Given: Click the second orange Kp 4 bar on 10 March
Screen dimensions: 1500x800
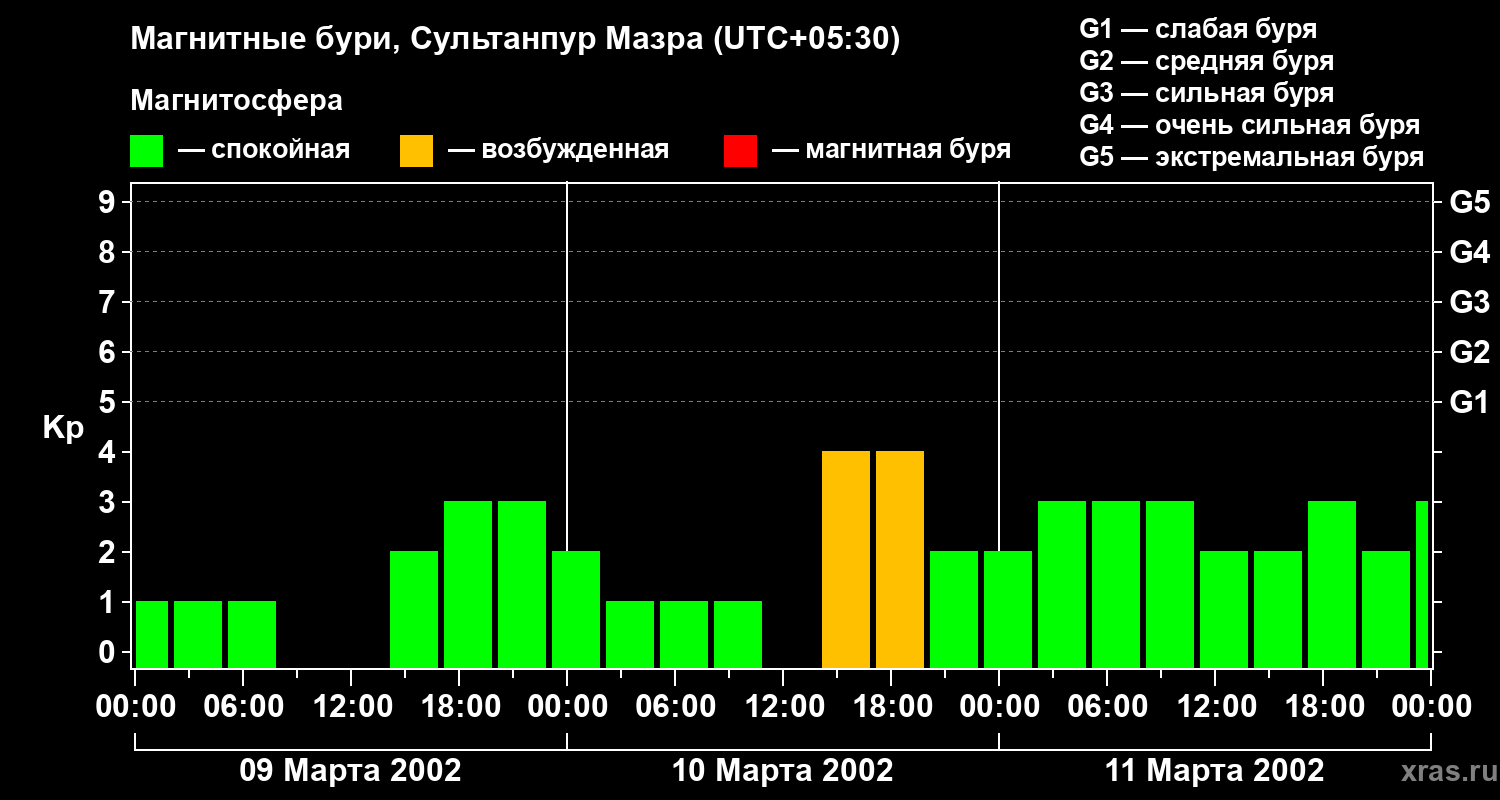Looking at the screenshot, I should [900, 560].
